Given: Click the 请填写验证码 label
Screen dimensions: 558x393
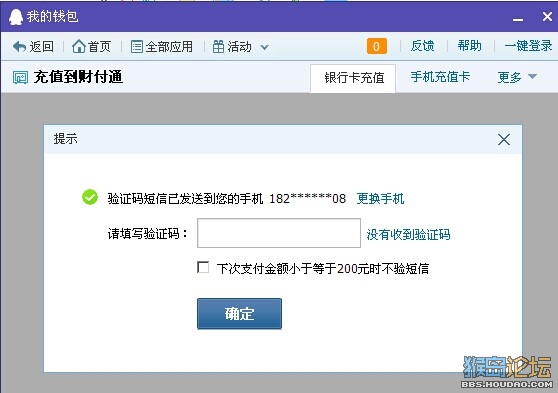Looking at the screenshot, I should (147, 234).
